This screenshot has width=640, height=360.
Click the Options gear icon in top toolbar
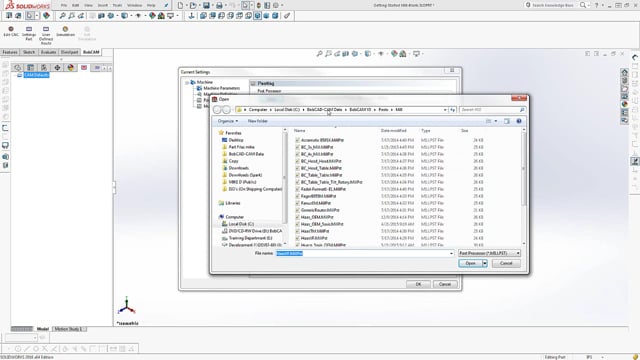click(x=276, y=5)
